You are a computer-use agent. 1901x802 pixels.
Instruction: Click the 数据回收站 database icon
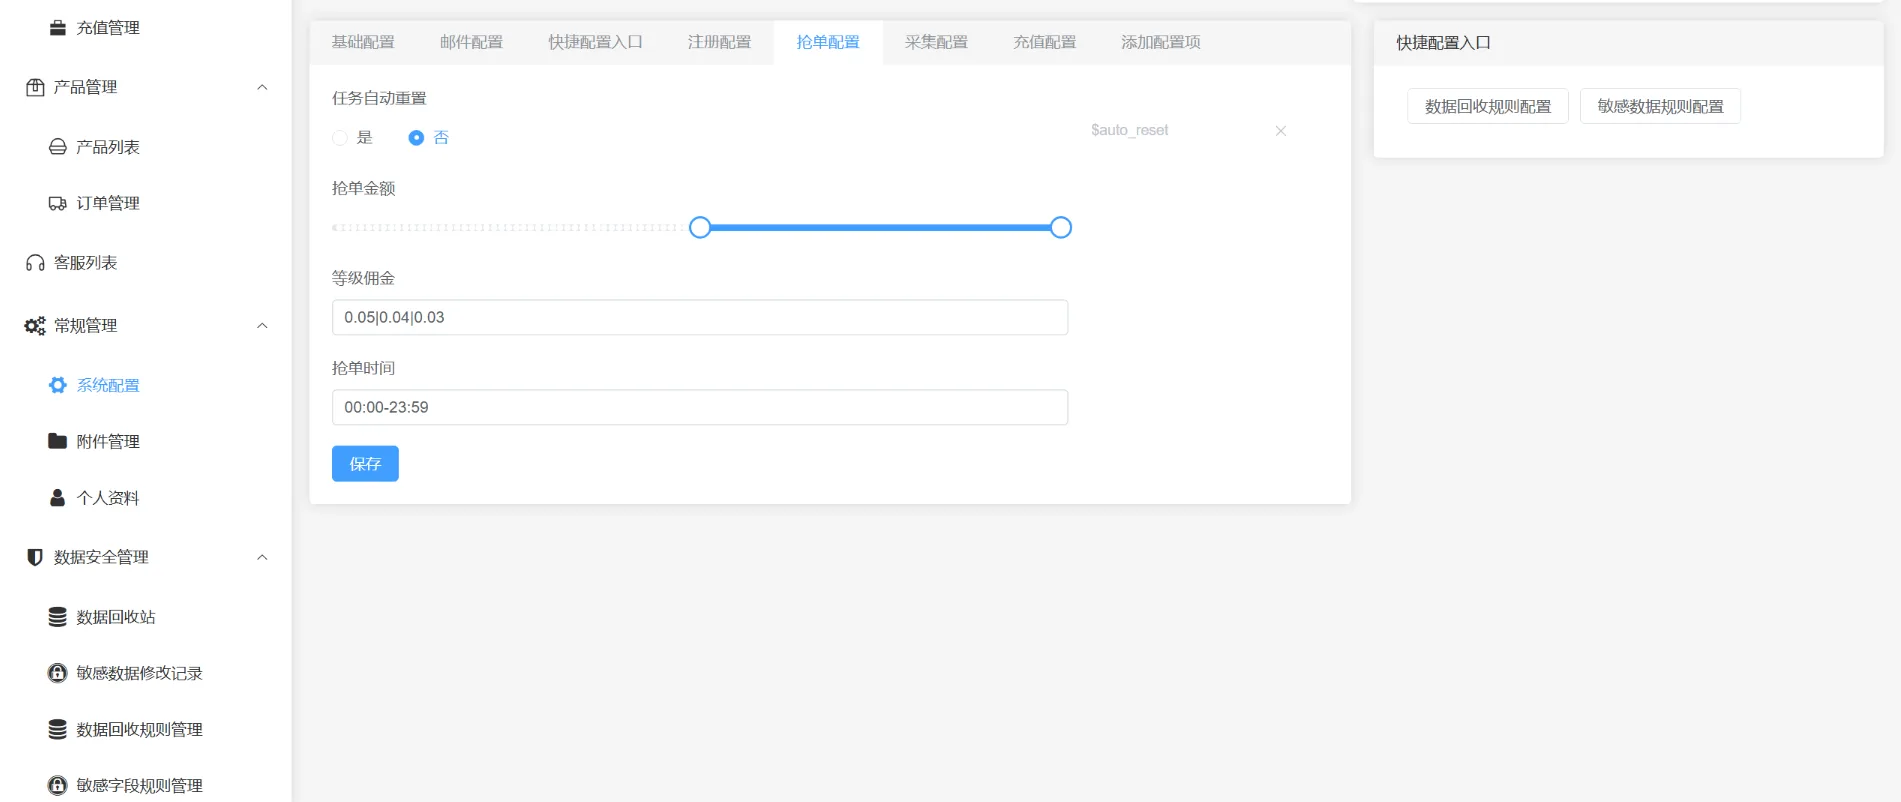[58, 617]
